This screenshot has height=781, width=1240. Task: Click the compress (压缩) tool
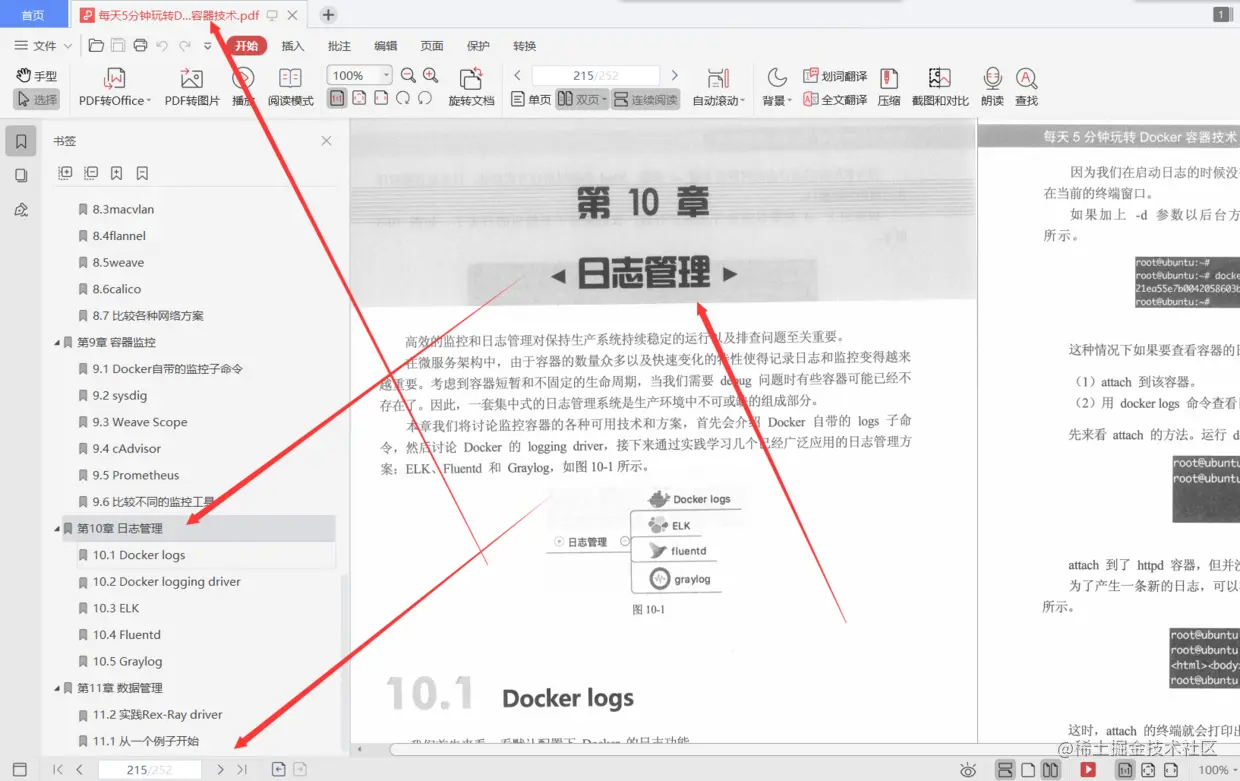[888, 87]
